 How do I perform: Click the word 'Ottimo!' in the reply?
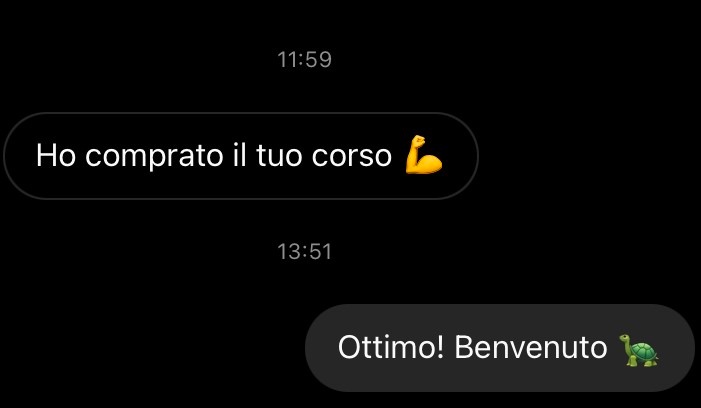point(391,347)
